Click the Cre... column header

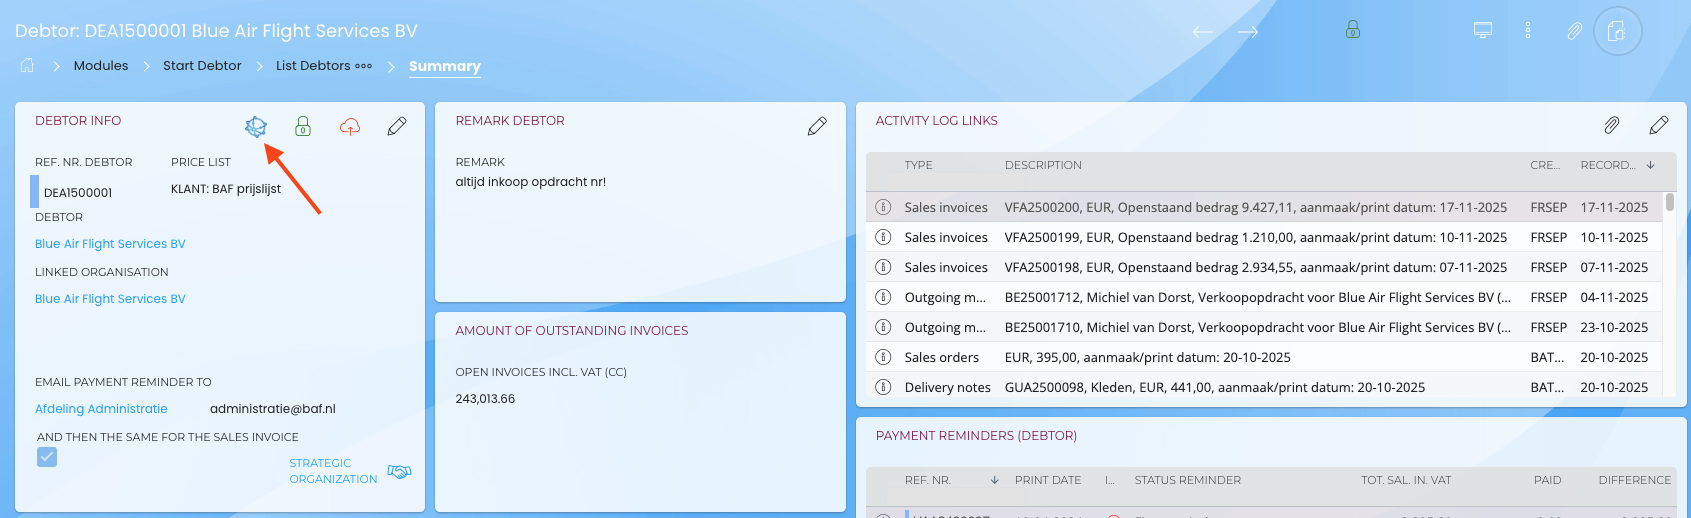1545,165
